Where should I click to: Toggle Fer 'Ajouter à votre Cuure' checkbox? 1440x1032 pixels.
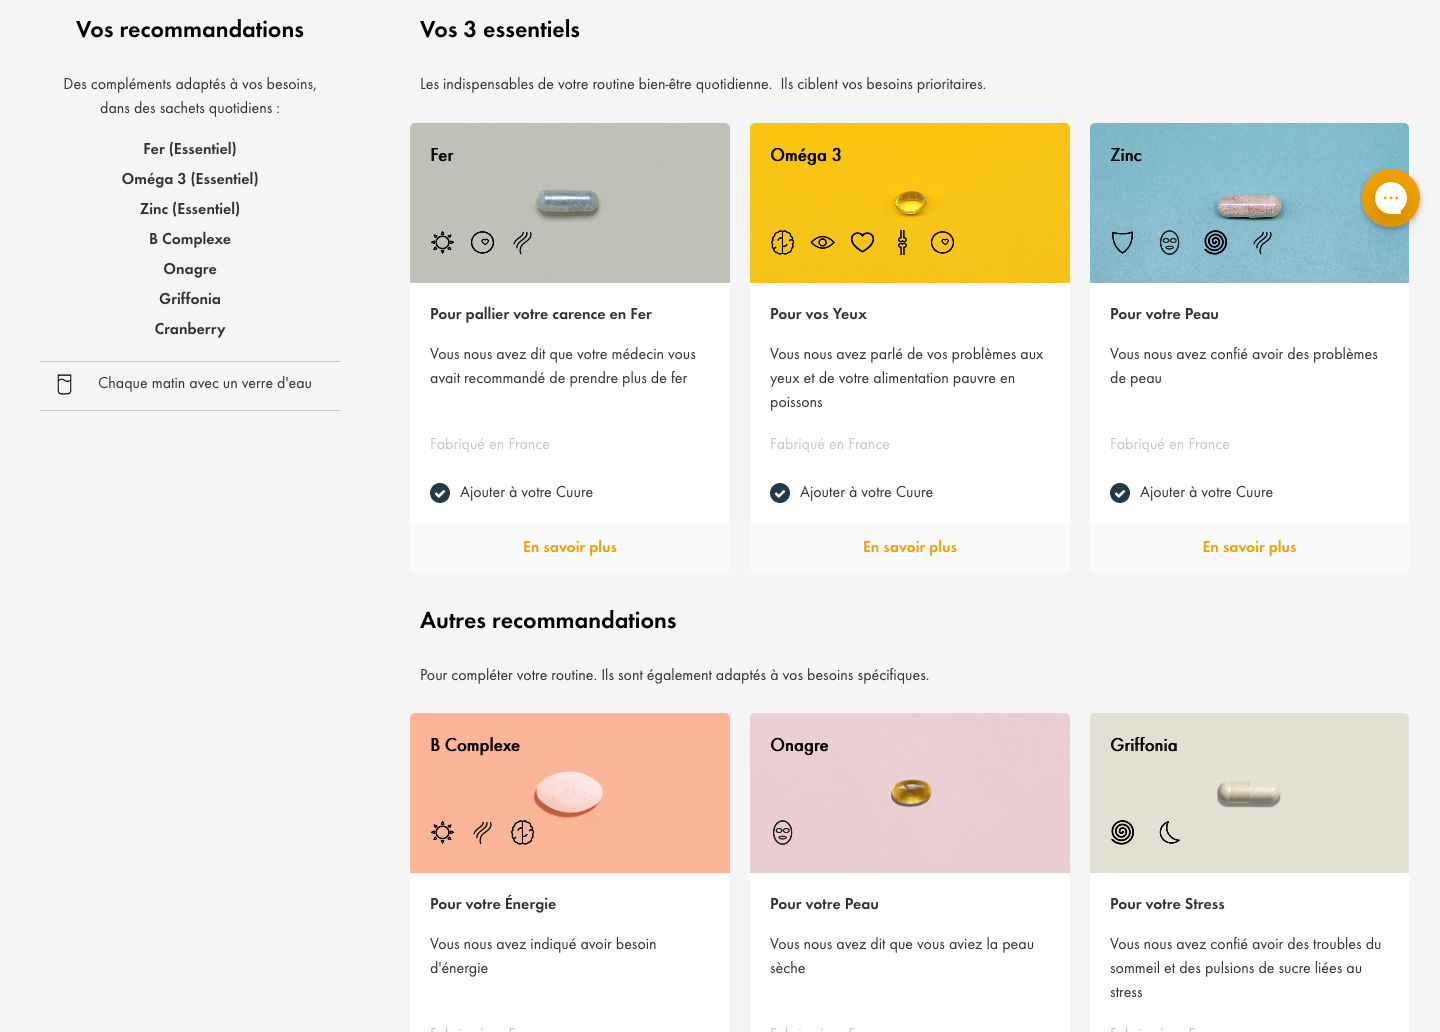pos(440,492)
